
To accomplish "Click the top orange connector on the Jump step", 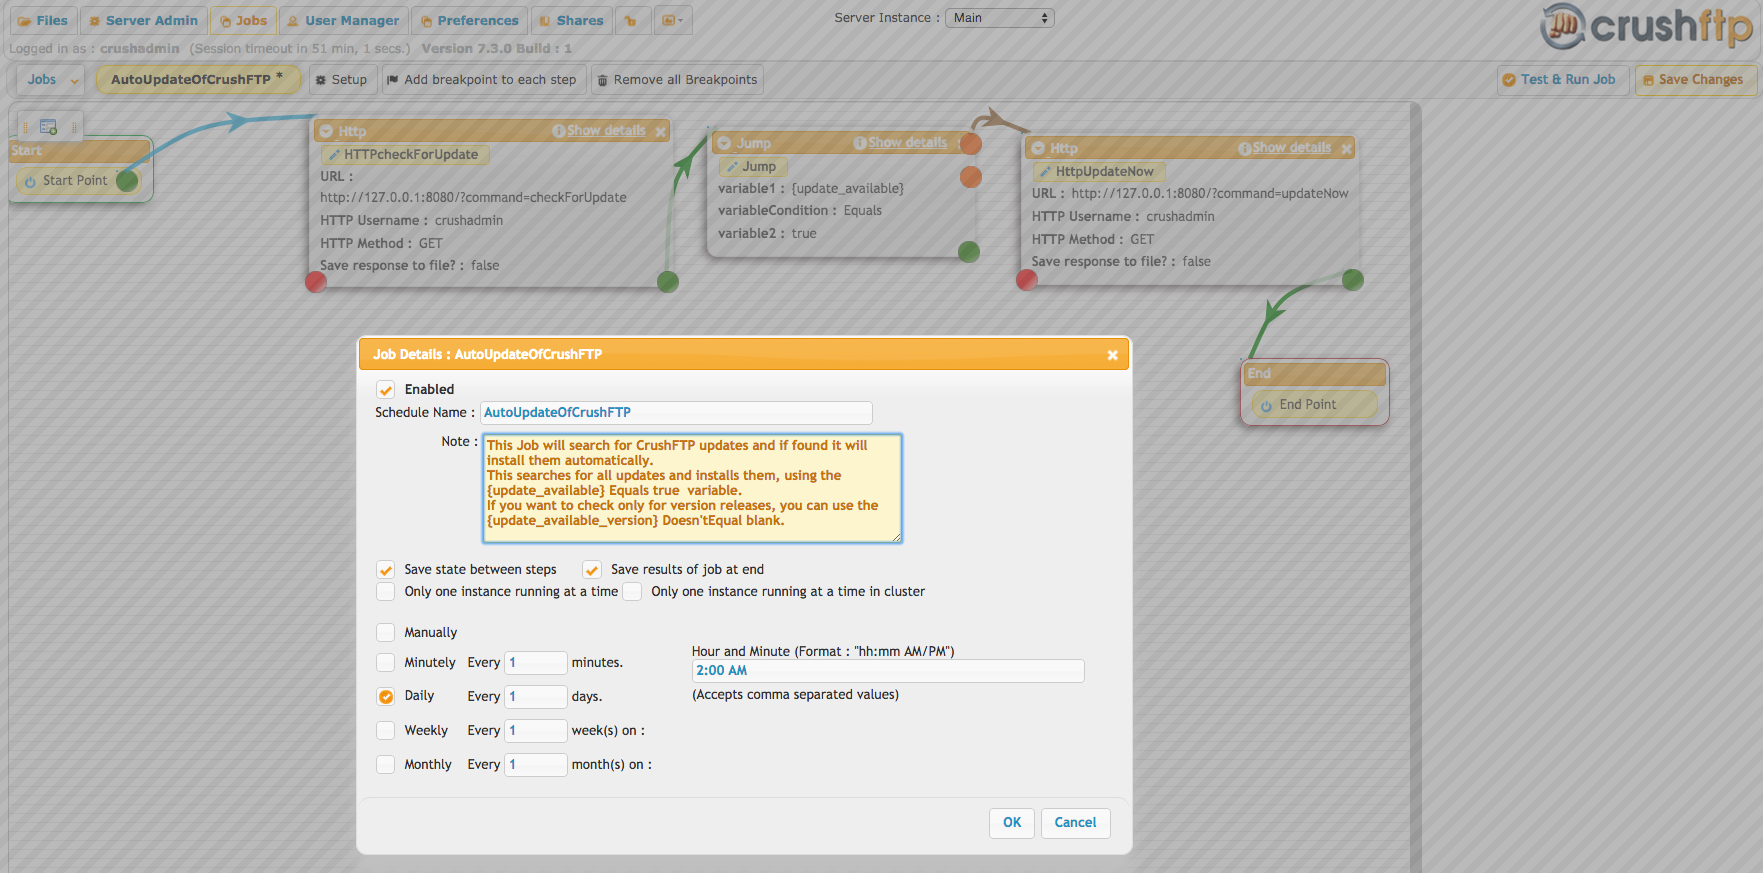I will [970, 143].
